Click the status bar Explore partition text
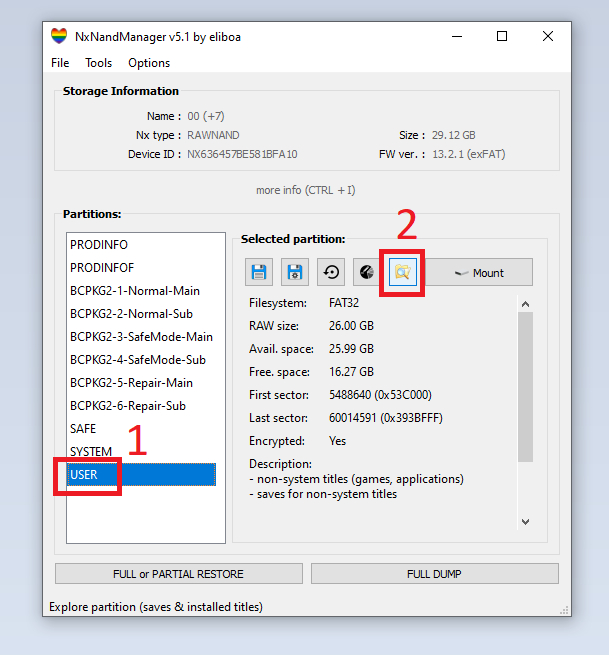The height and width of the screenshot is (655, 609). click(x=156, y=607)
